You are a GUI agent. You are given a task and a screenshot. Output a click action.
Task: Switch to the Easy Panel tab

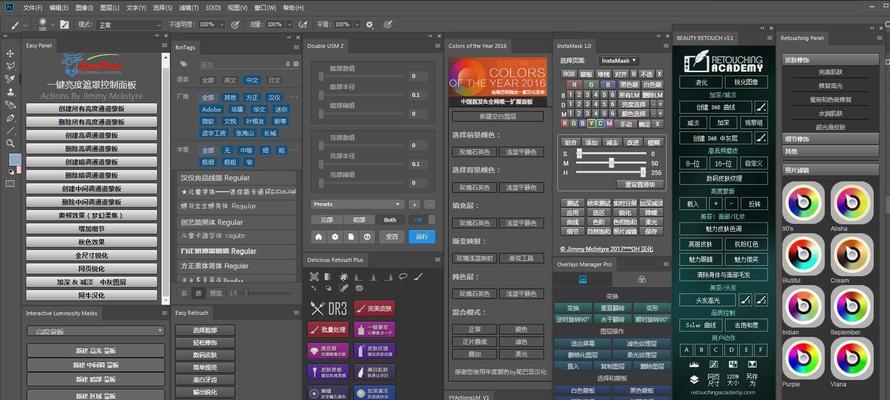click(39, 45)
